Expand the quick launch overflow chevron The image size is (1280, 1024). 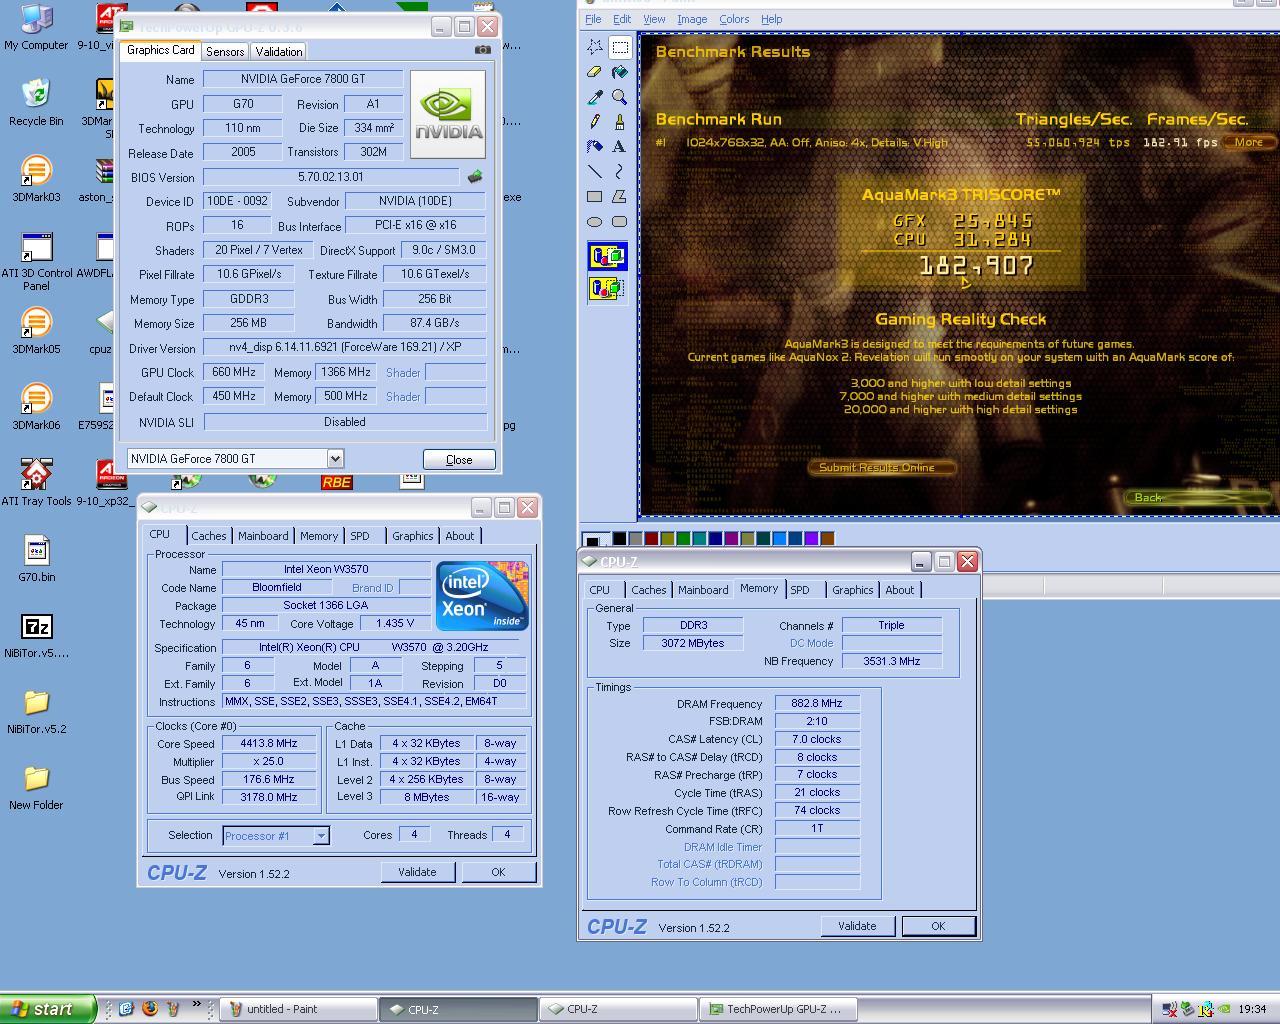click(x=197, y=1005)
